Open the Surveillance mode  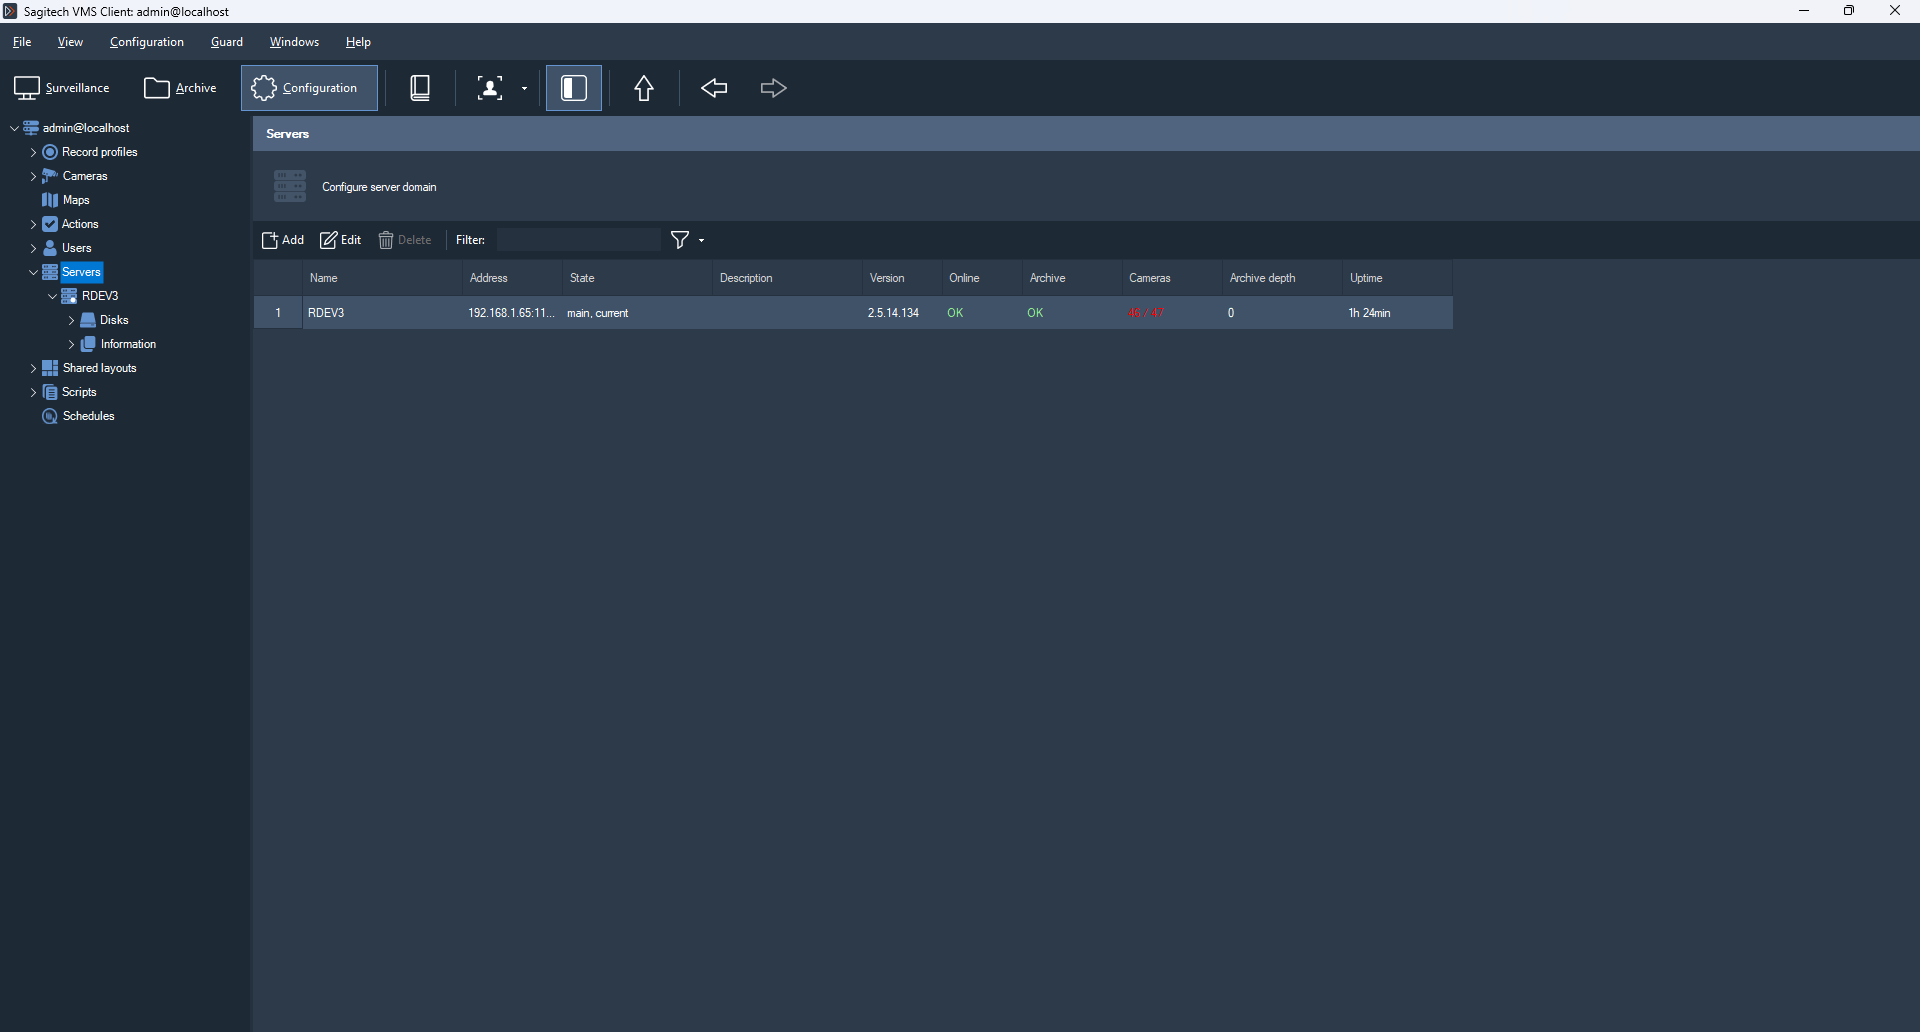[62, 88]
